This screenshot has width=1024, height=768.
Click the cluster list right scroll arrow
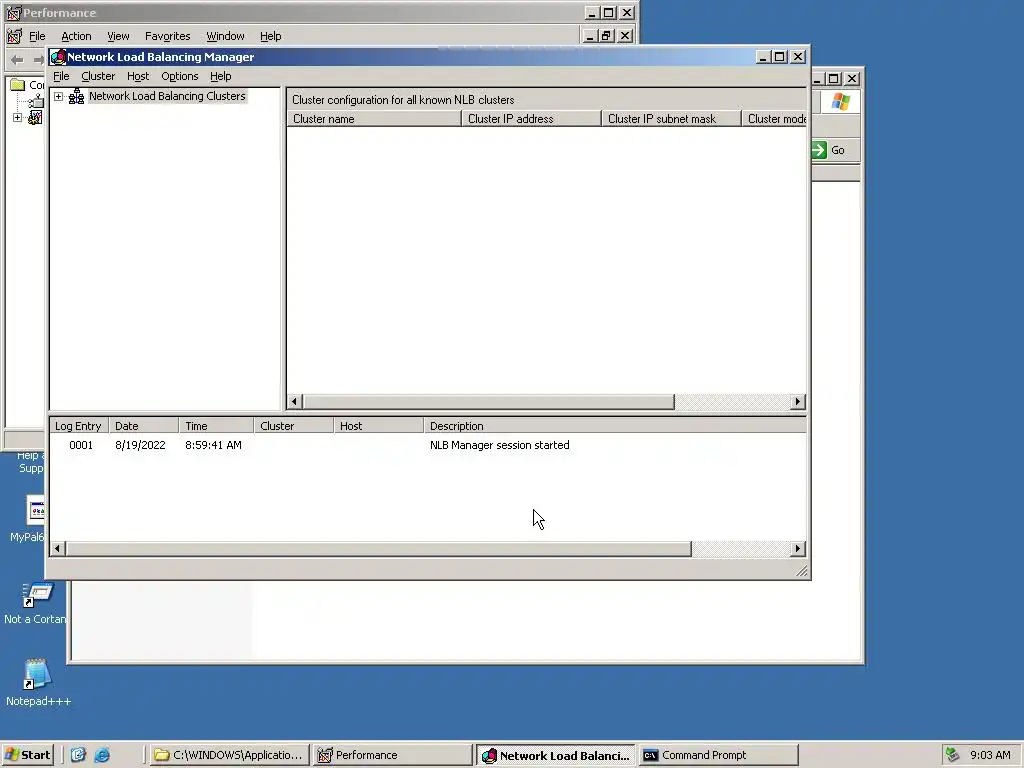coord(797,402)
